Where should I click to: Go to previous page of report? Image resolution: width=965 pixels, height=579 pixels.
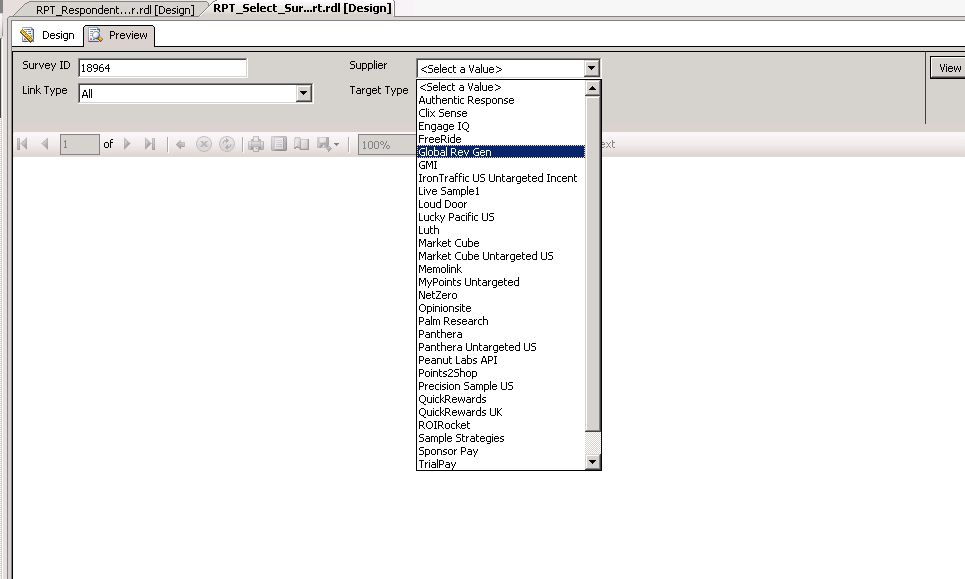point(44,144)
